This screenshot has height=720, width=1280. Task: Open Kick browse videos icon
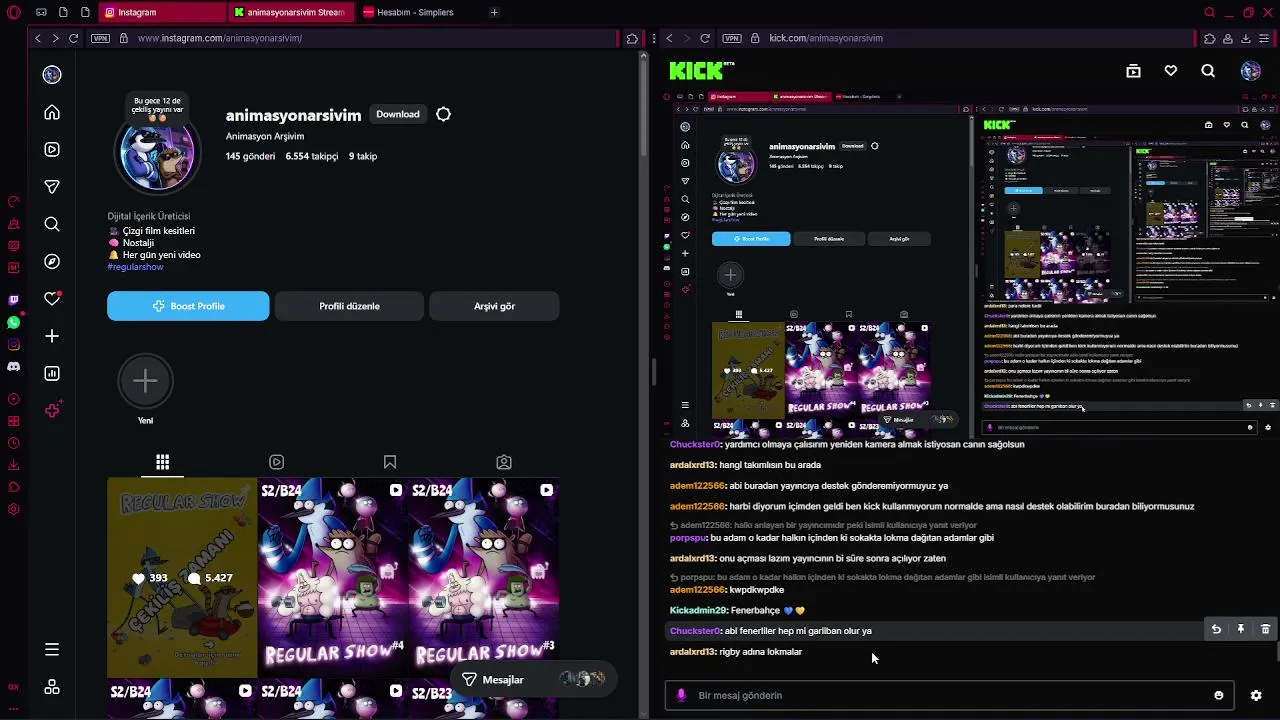[x=1133, y=71]
